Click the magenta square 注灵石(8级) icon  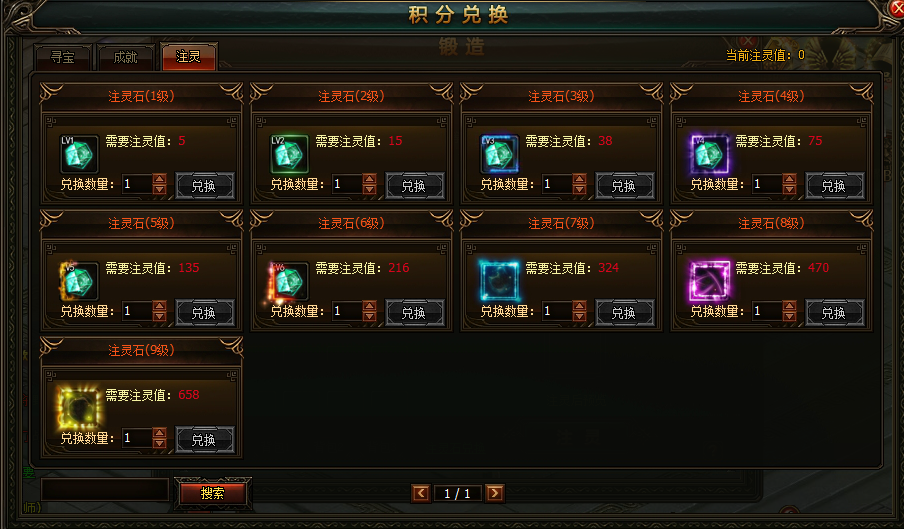[709, 281]
